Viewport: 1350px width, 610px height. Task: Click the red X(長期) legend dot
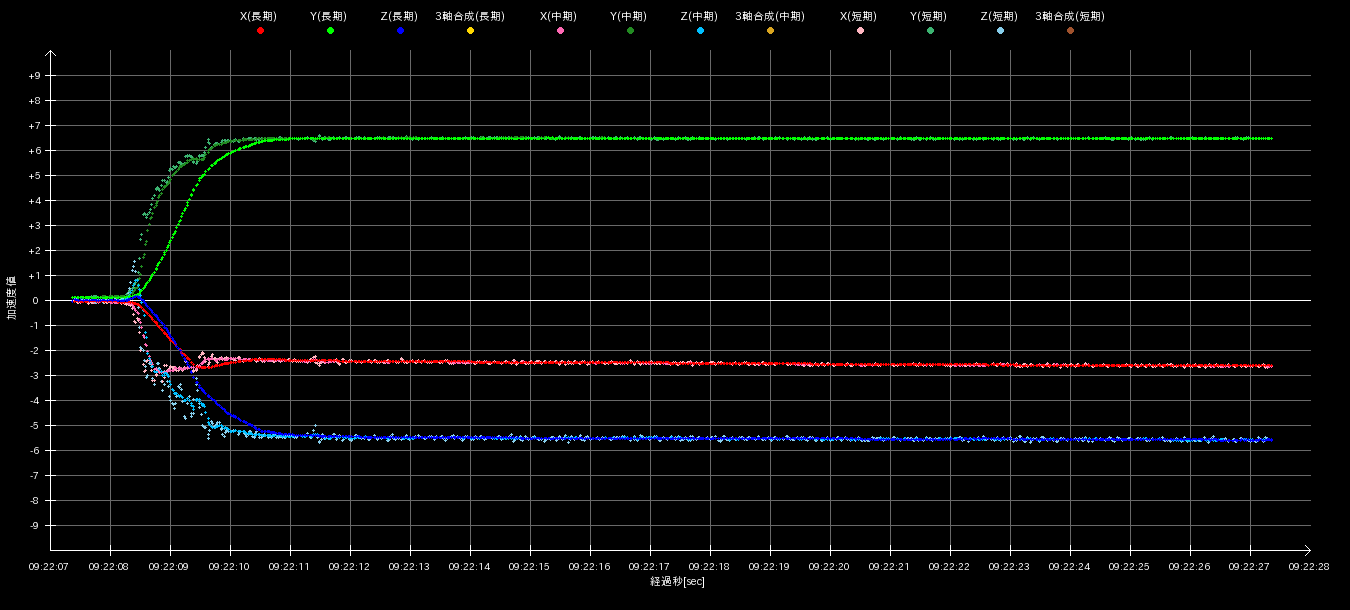[260, 31]
